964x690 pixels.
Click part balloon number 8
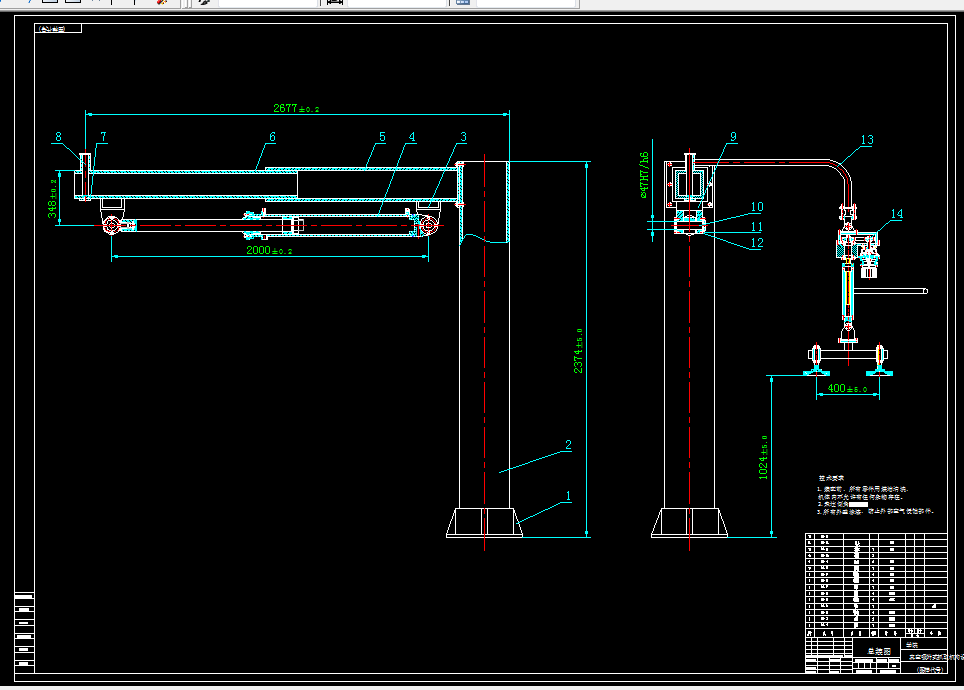(58, 137)
